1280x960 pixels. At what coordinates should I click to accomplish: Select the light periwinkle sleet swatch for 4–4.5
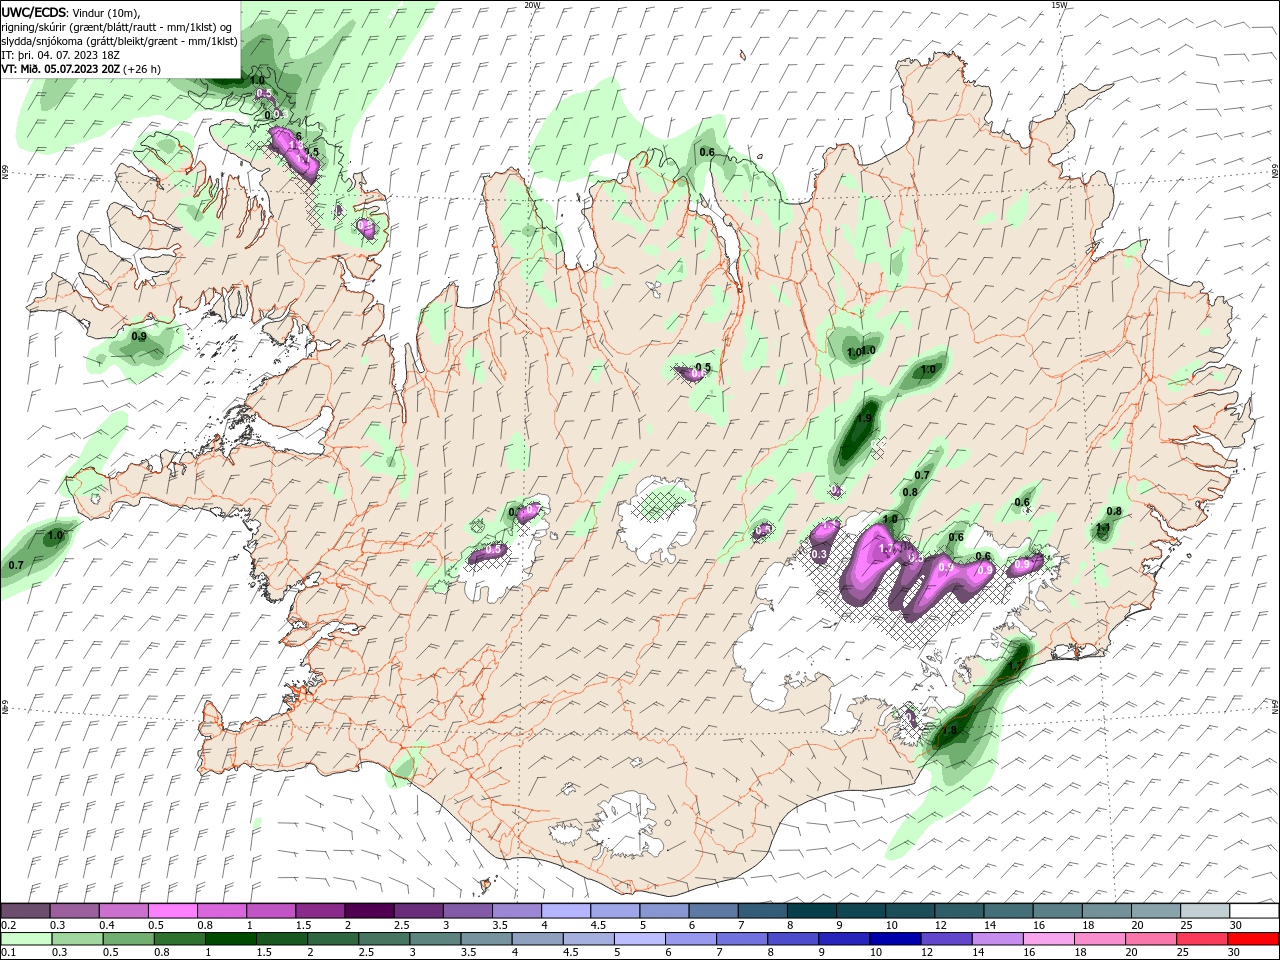click(565, 911)
